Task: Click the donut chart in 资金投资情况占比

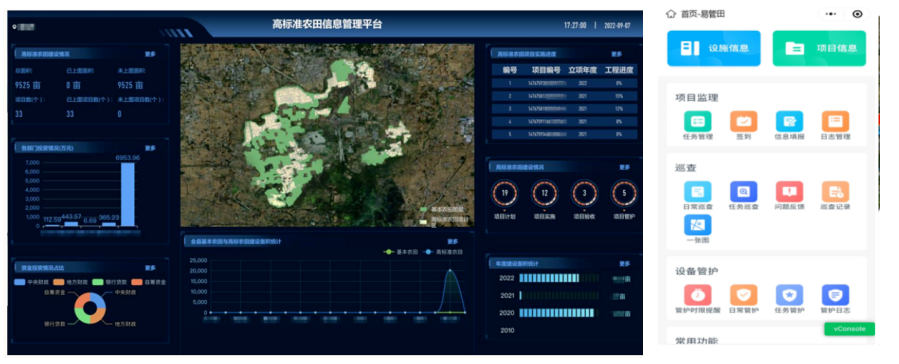Action: pyautogui.click(x=90, y=308)
